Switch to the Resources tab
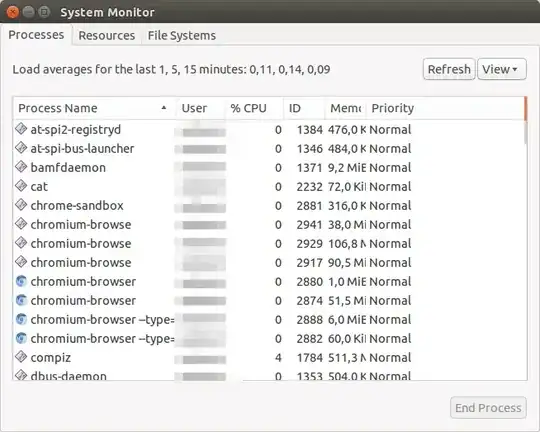 pos(107,35)
